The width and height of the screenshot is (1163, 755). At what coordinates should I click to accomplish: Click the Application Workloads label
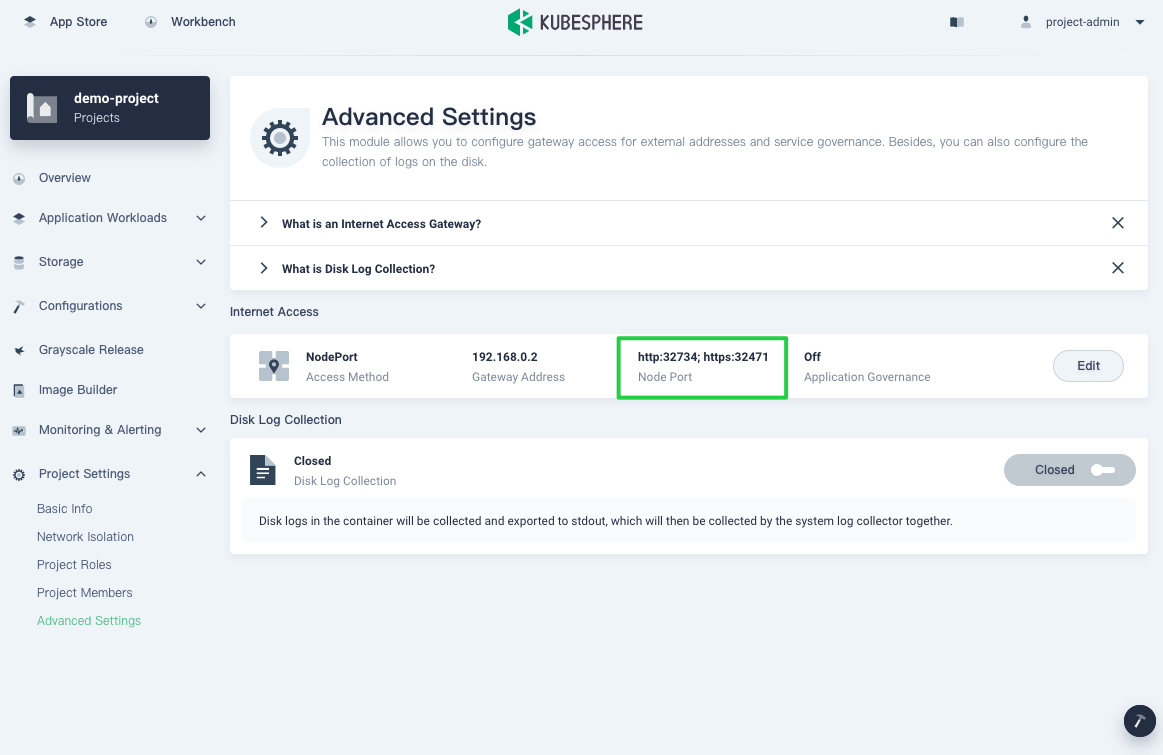[102, 218]
